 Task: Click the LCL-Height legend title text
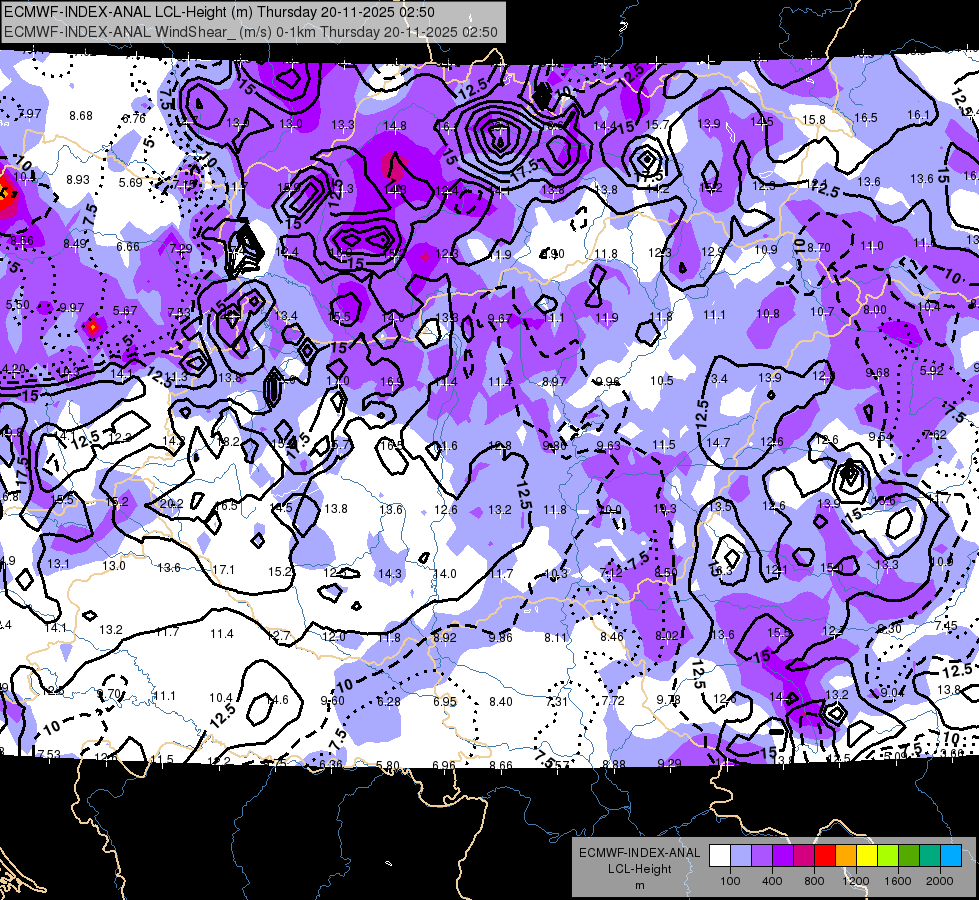pyautogui.click(x=639, y=869)
